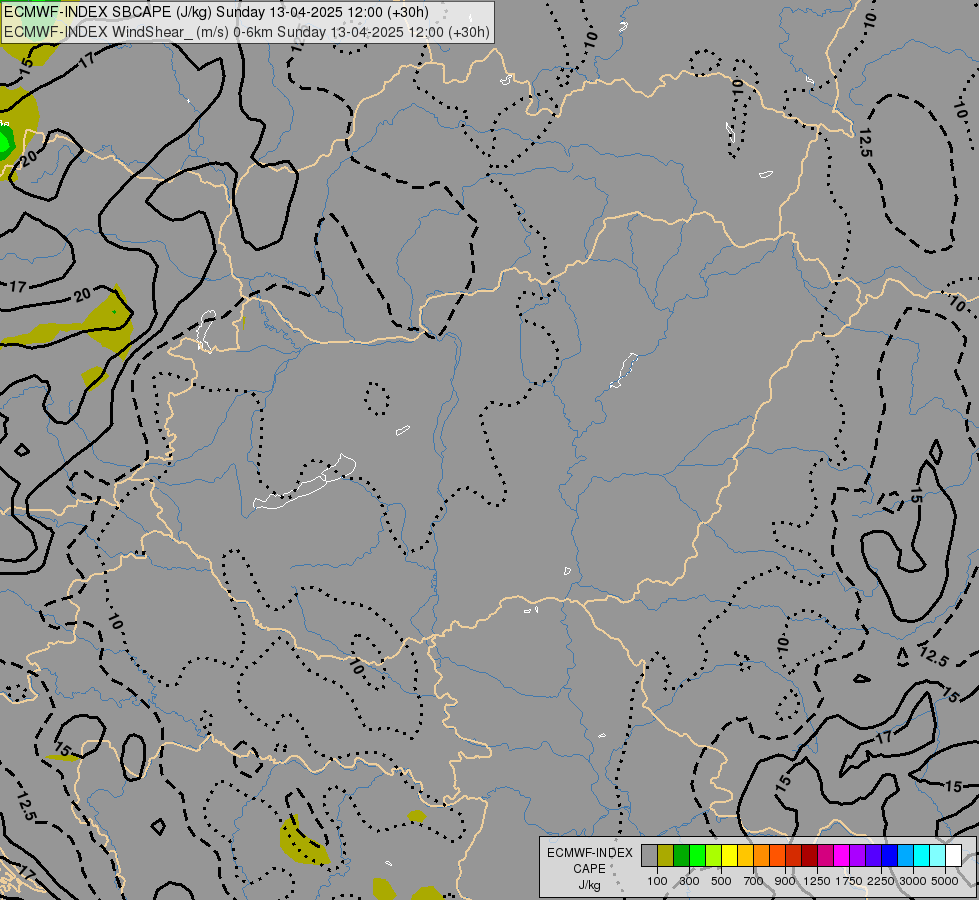Select the indigo swatch left of 2250 tick
Screen dimensions: 979x900
click(873, 855)
